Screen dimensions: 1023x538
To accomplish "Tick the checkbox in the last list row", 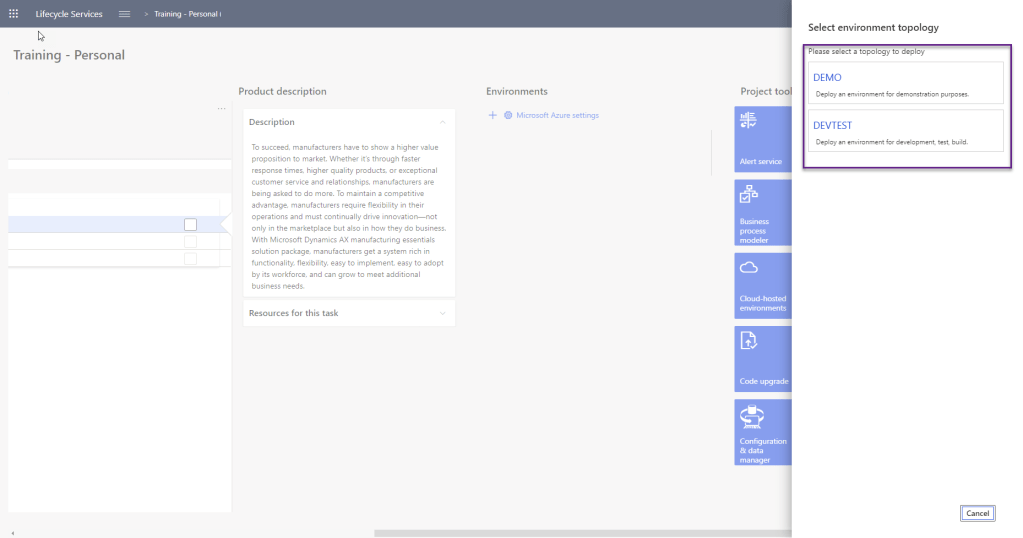I will point(190,259).
